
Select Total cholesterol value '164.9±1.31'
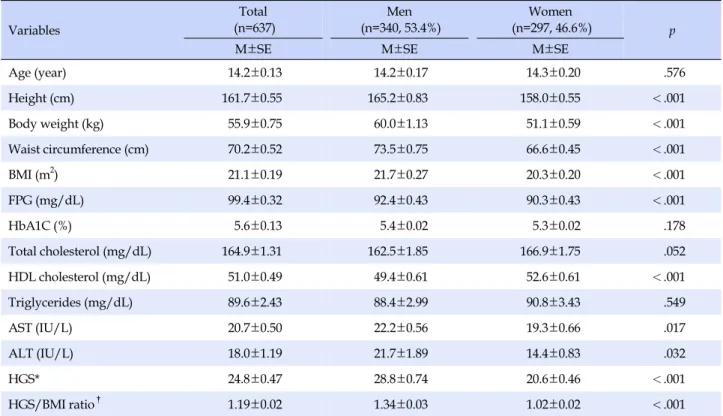[x=252, y=251]
